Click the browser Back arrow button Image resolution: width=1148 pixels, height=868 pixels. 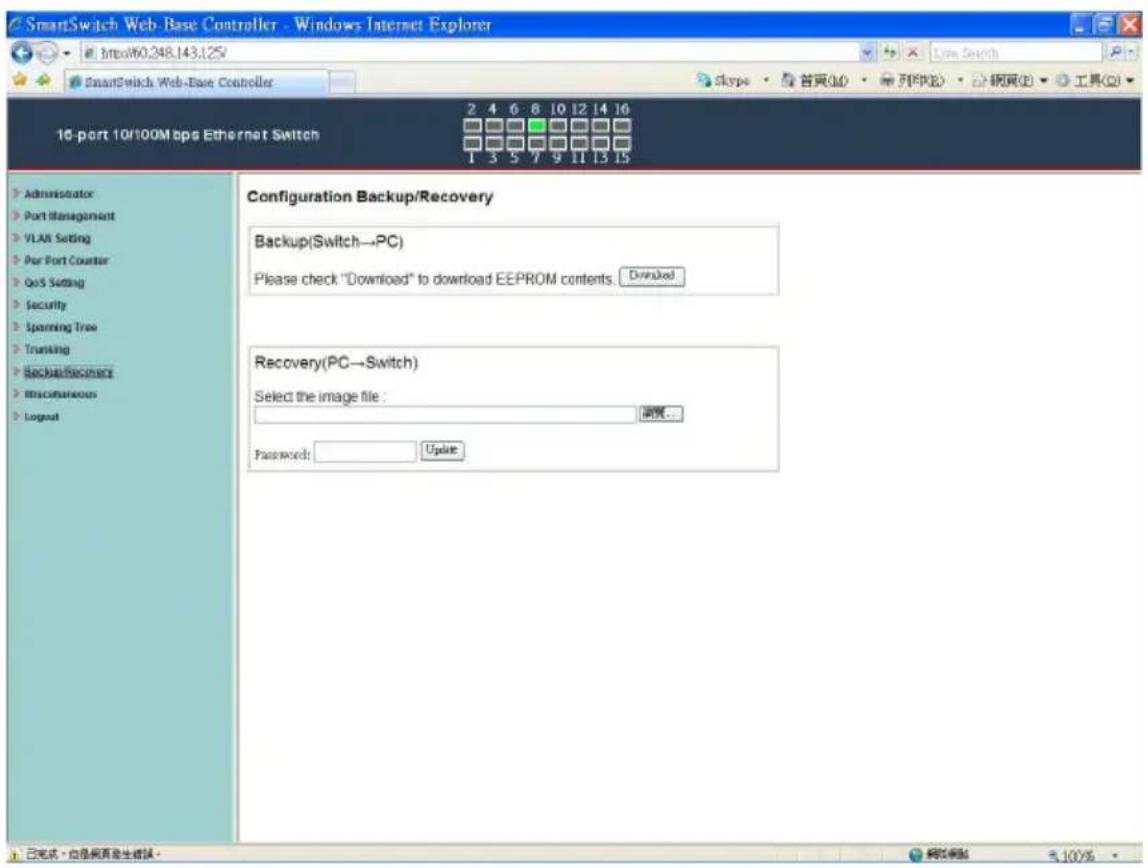(x=21, y=53)
